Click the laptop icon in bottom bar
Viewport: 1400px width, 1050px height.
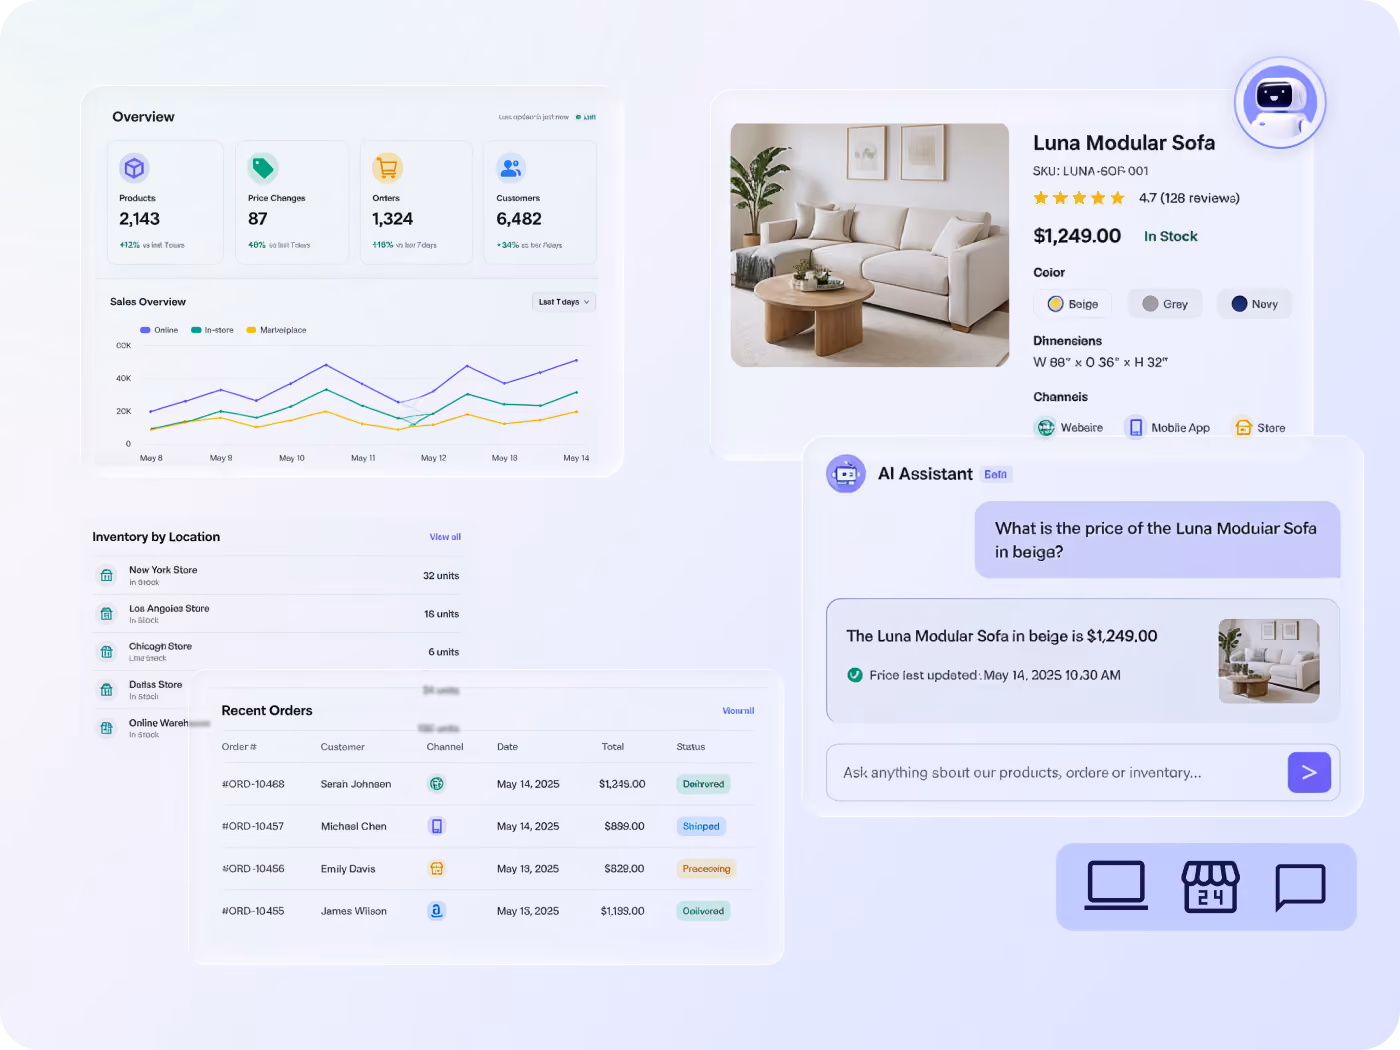tap(1116, 886)
